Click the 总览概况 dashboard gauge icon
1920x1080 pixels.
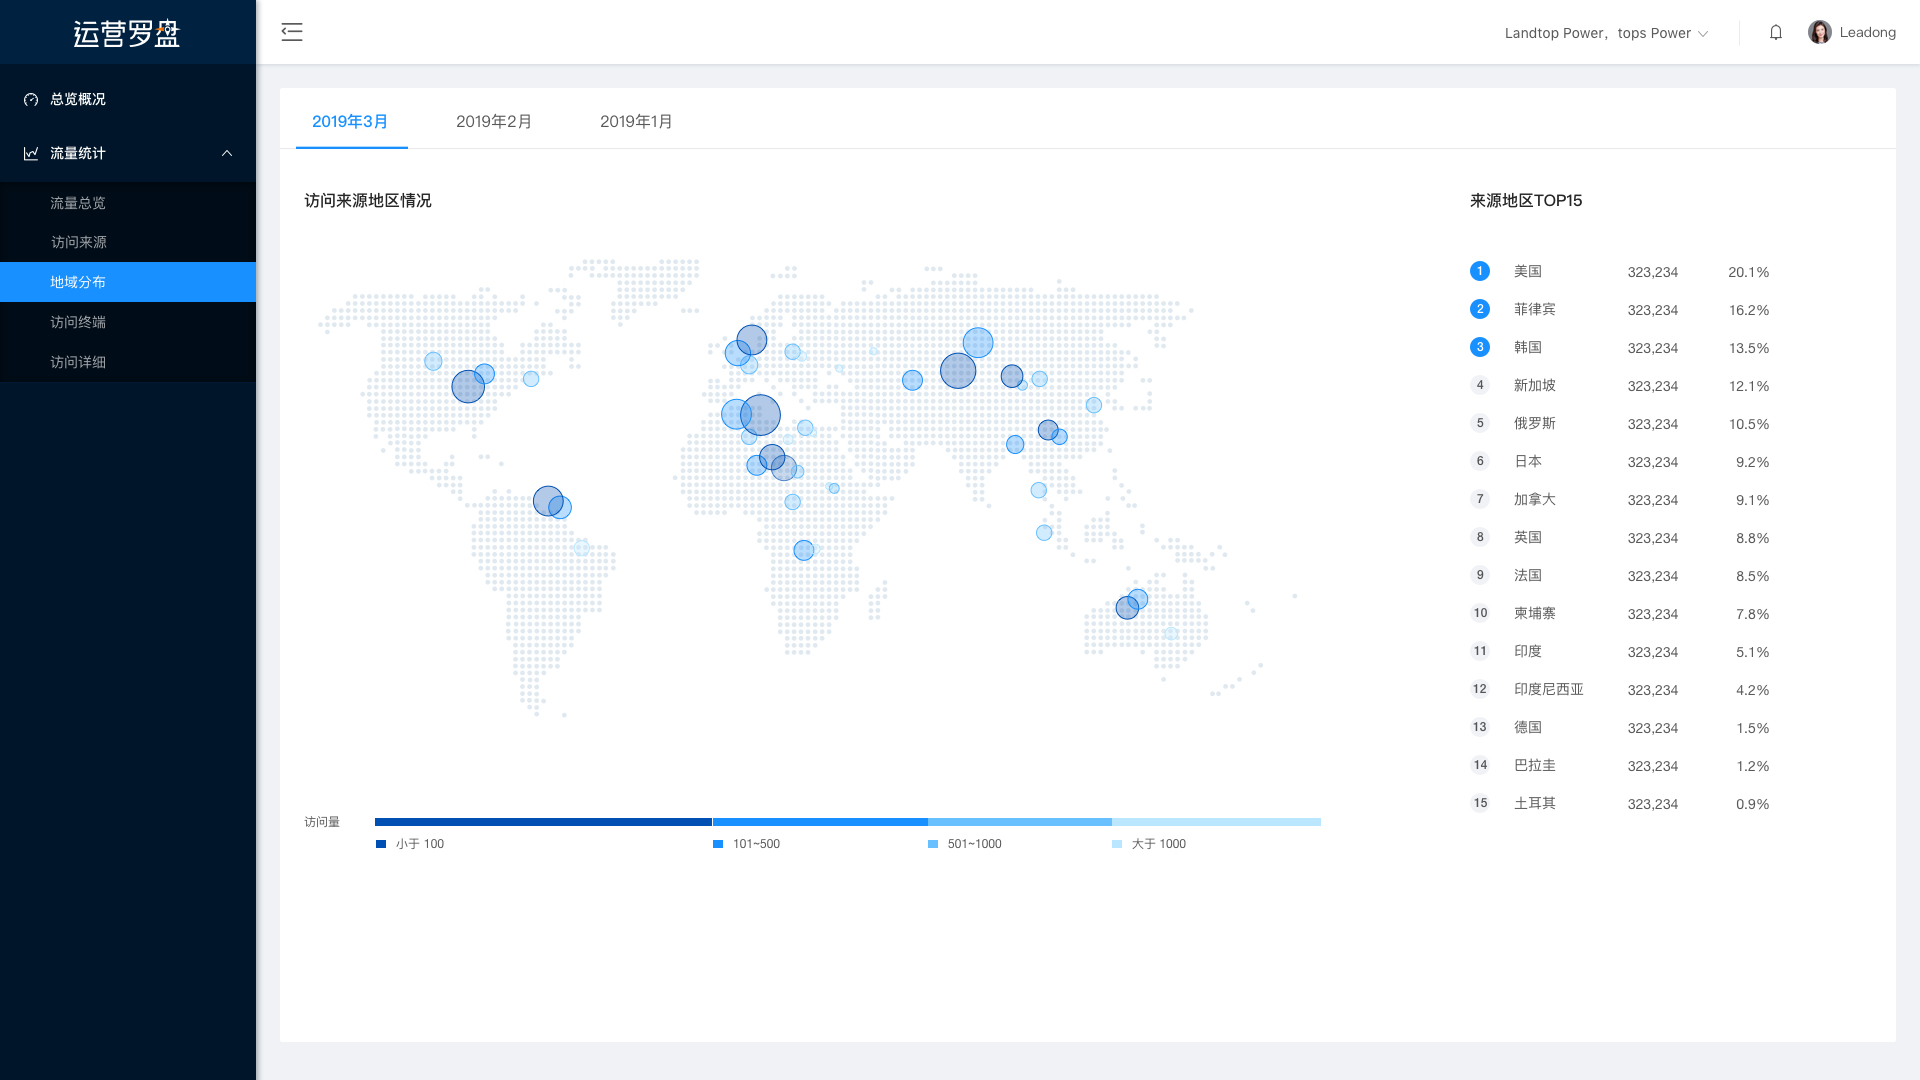(x=31, y=99)
